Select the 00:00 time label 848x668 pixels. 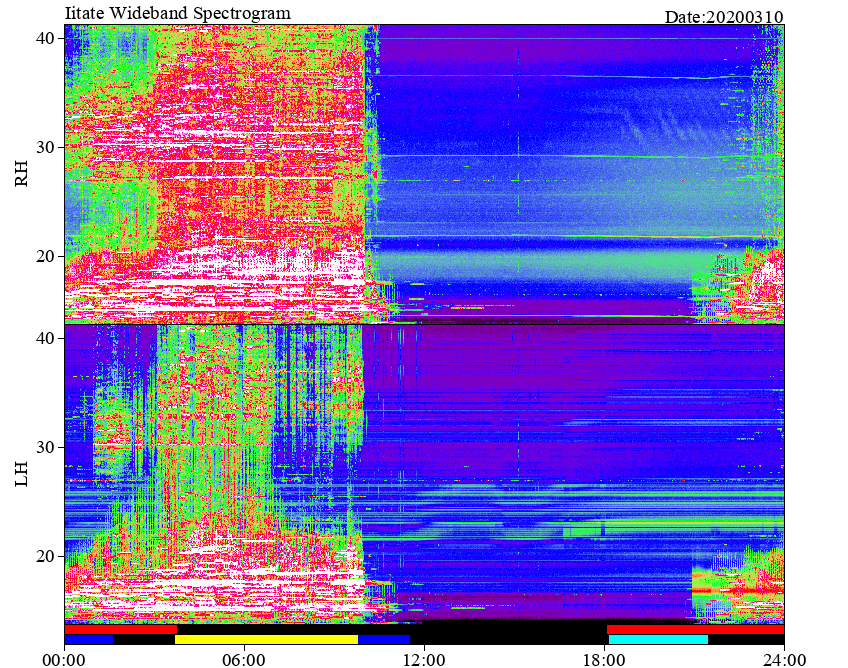pyautogui.click(x=64, y=660)
